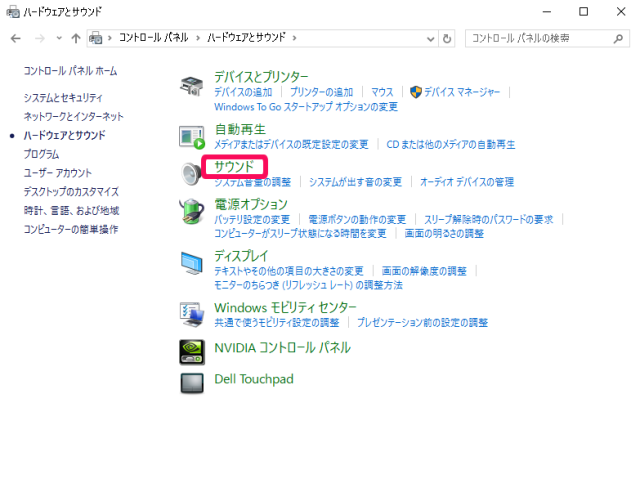The width and height of the screenshot is (640, 479).
Task: Expand the chevron before コントロール パネル breadcrumb
Action: coord(109,38)
